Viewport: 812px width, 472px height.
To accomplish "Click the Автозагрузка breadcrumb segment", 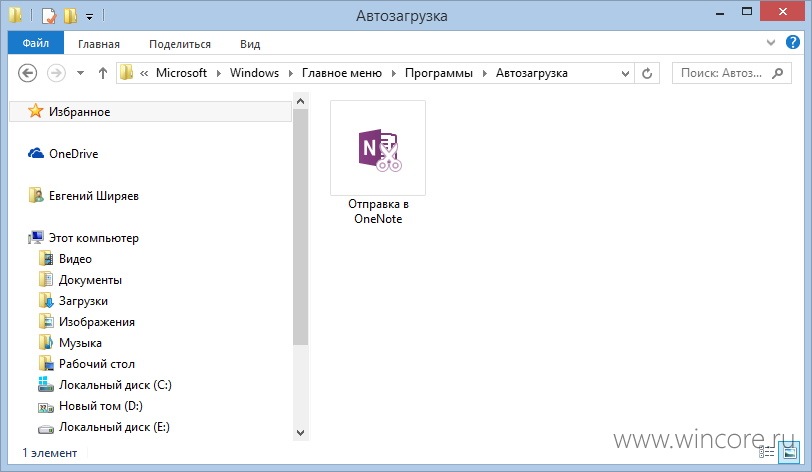I will tap(532, 73).
